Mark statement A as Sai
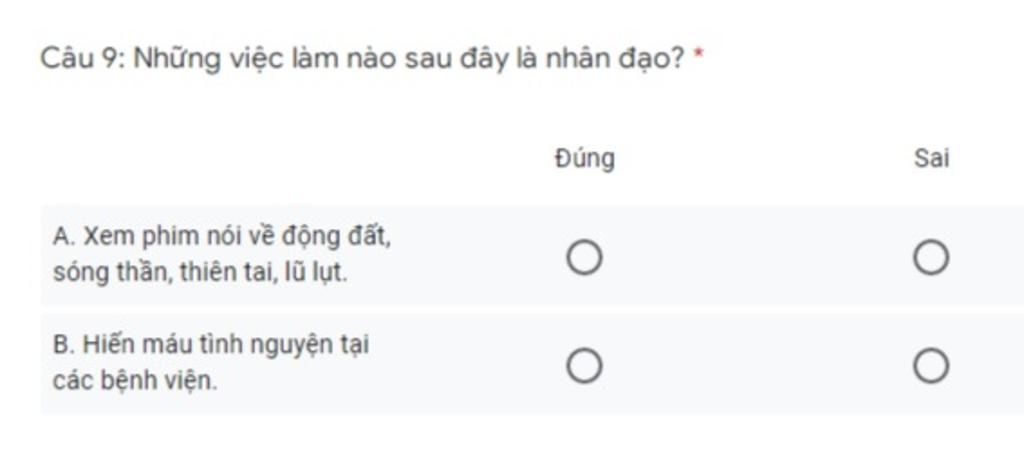1024x450 pixels. click(x=931, y=257)
